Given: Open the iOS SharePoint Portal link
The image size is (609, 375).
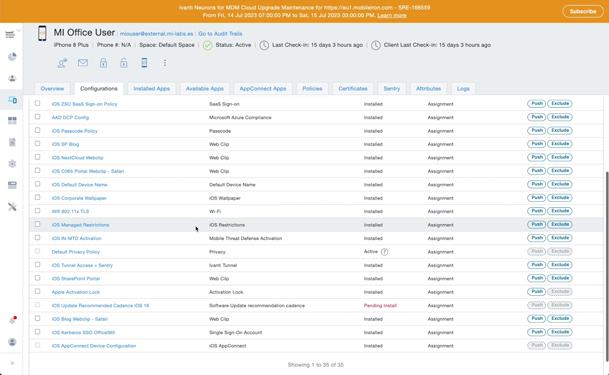Looking at the screenshot, I should pos(76,279).
